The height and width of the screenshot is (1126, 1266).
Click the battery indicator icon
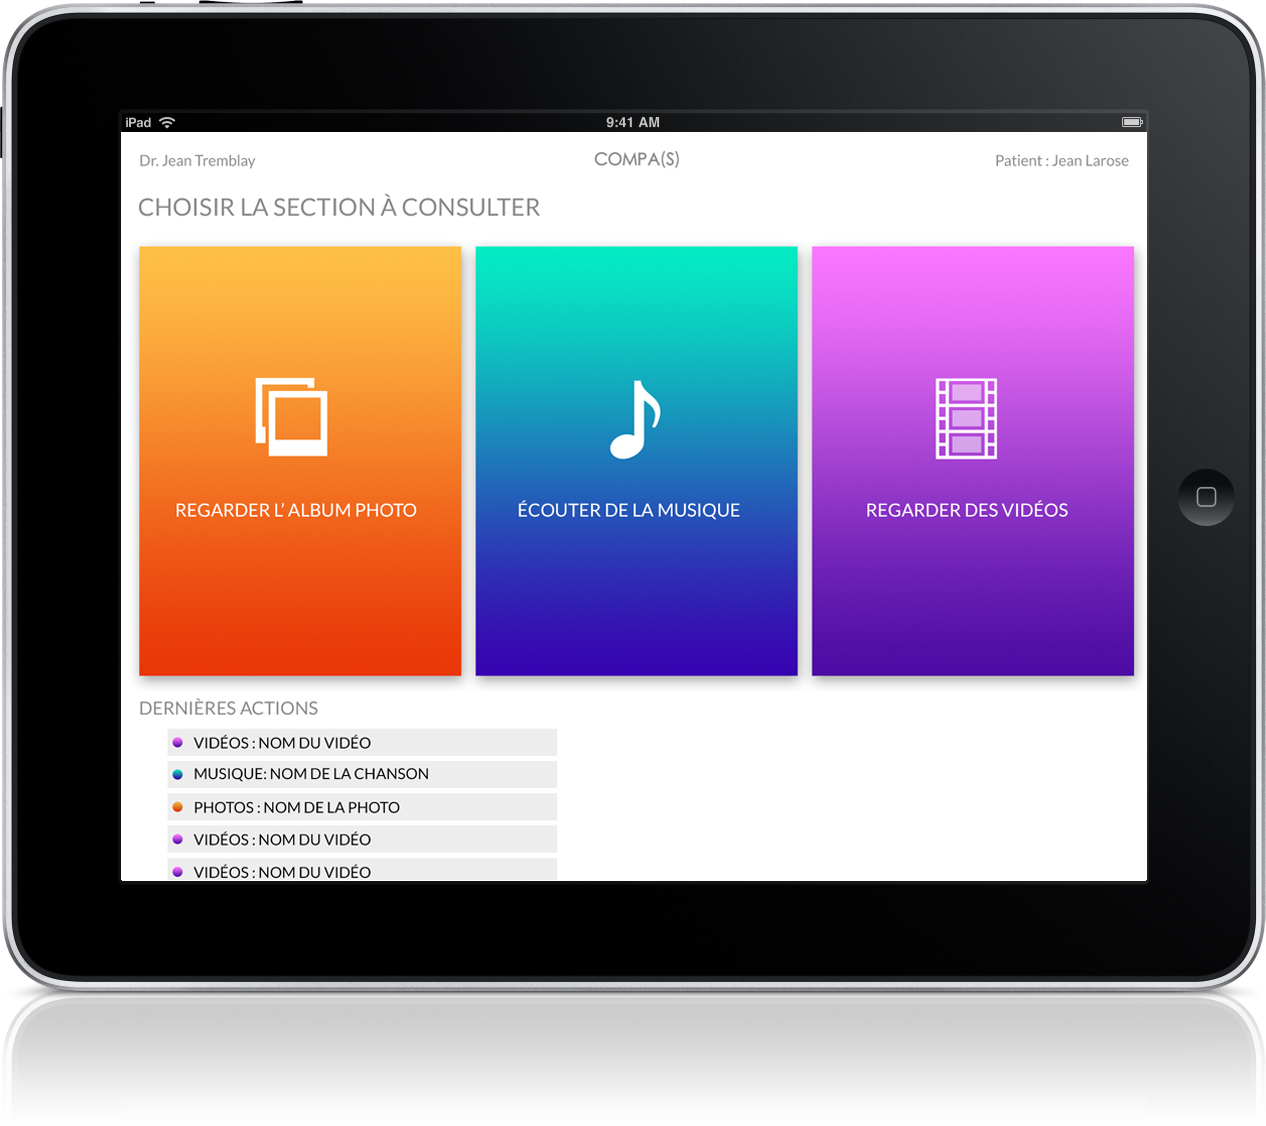coord(1131,122)
